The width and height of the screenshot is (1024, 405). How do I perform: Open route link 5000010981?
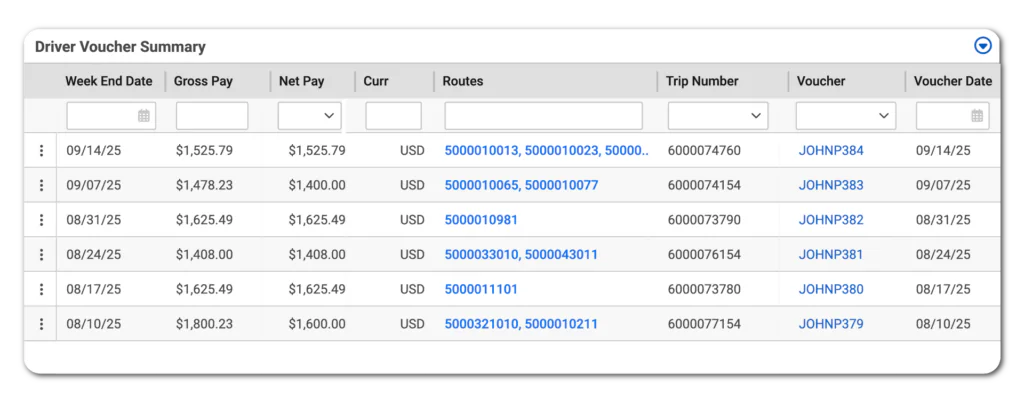click(481, 220)
